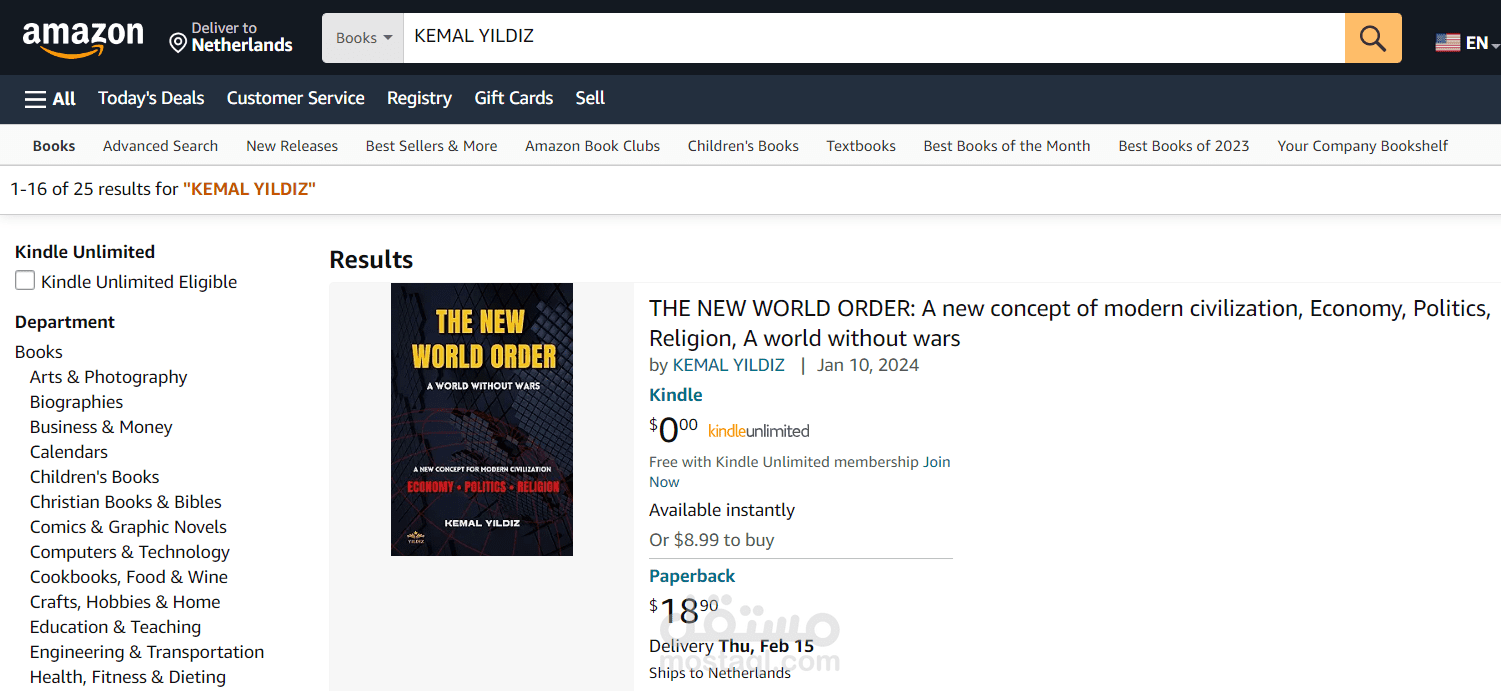This screenshot has width=1501, height=691.
Task: Filter by Crafts, Hobbies & Home
Action: (x=125, y=602)
